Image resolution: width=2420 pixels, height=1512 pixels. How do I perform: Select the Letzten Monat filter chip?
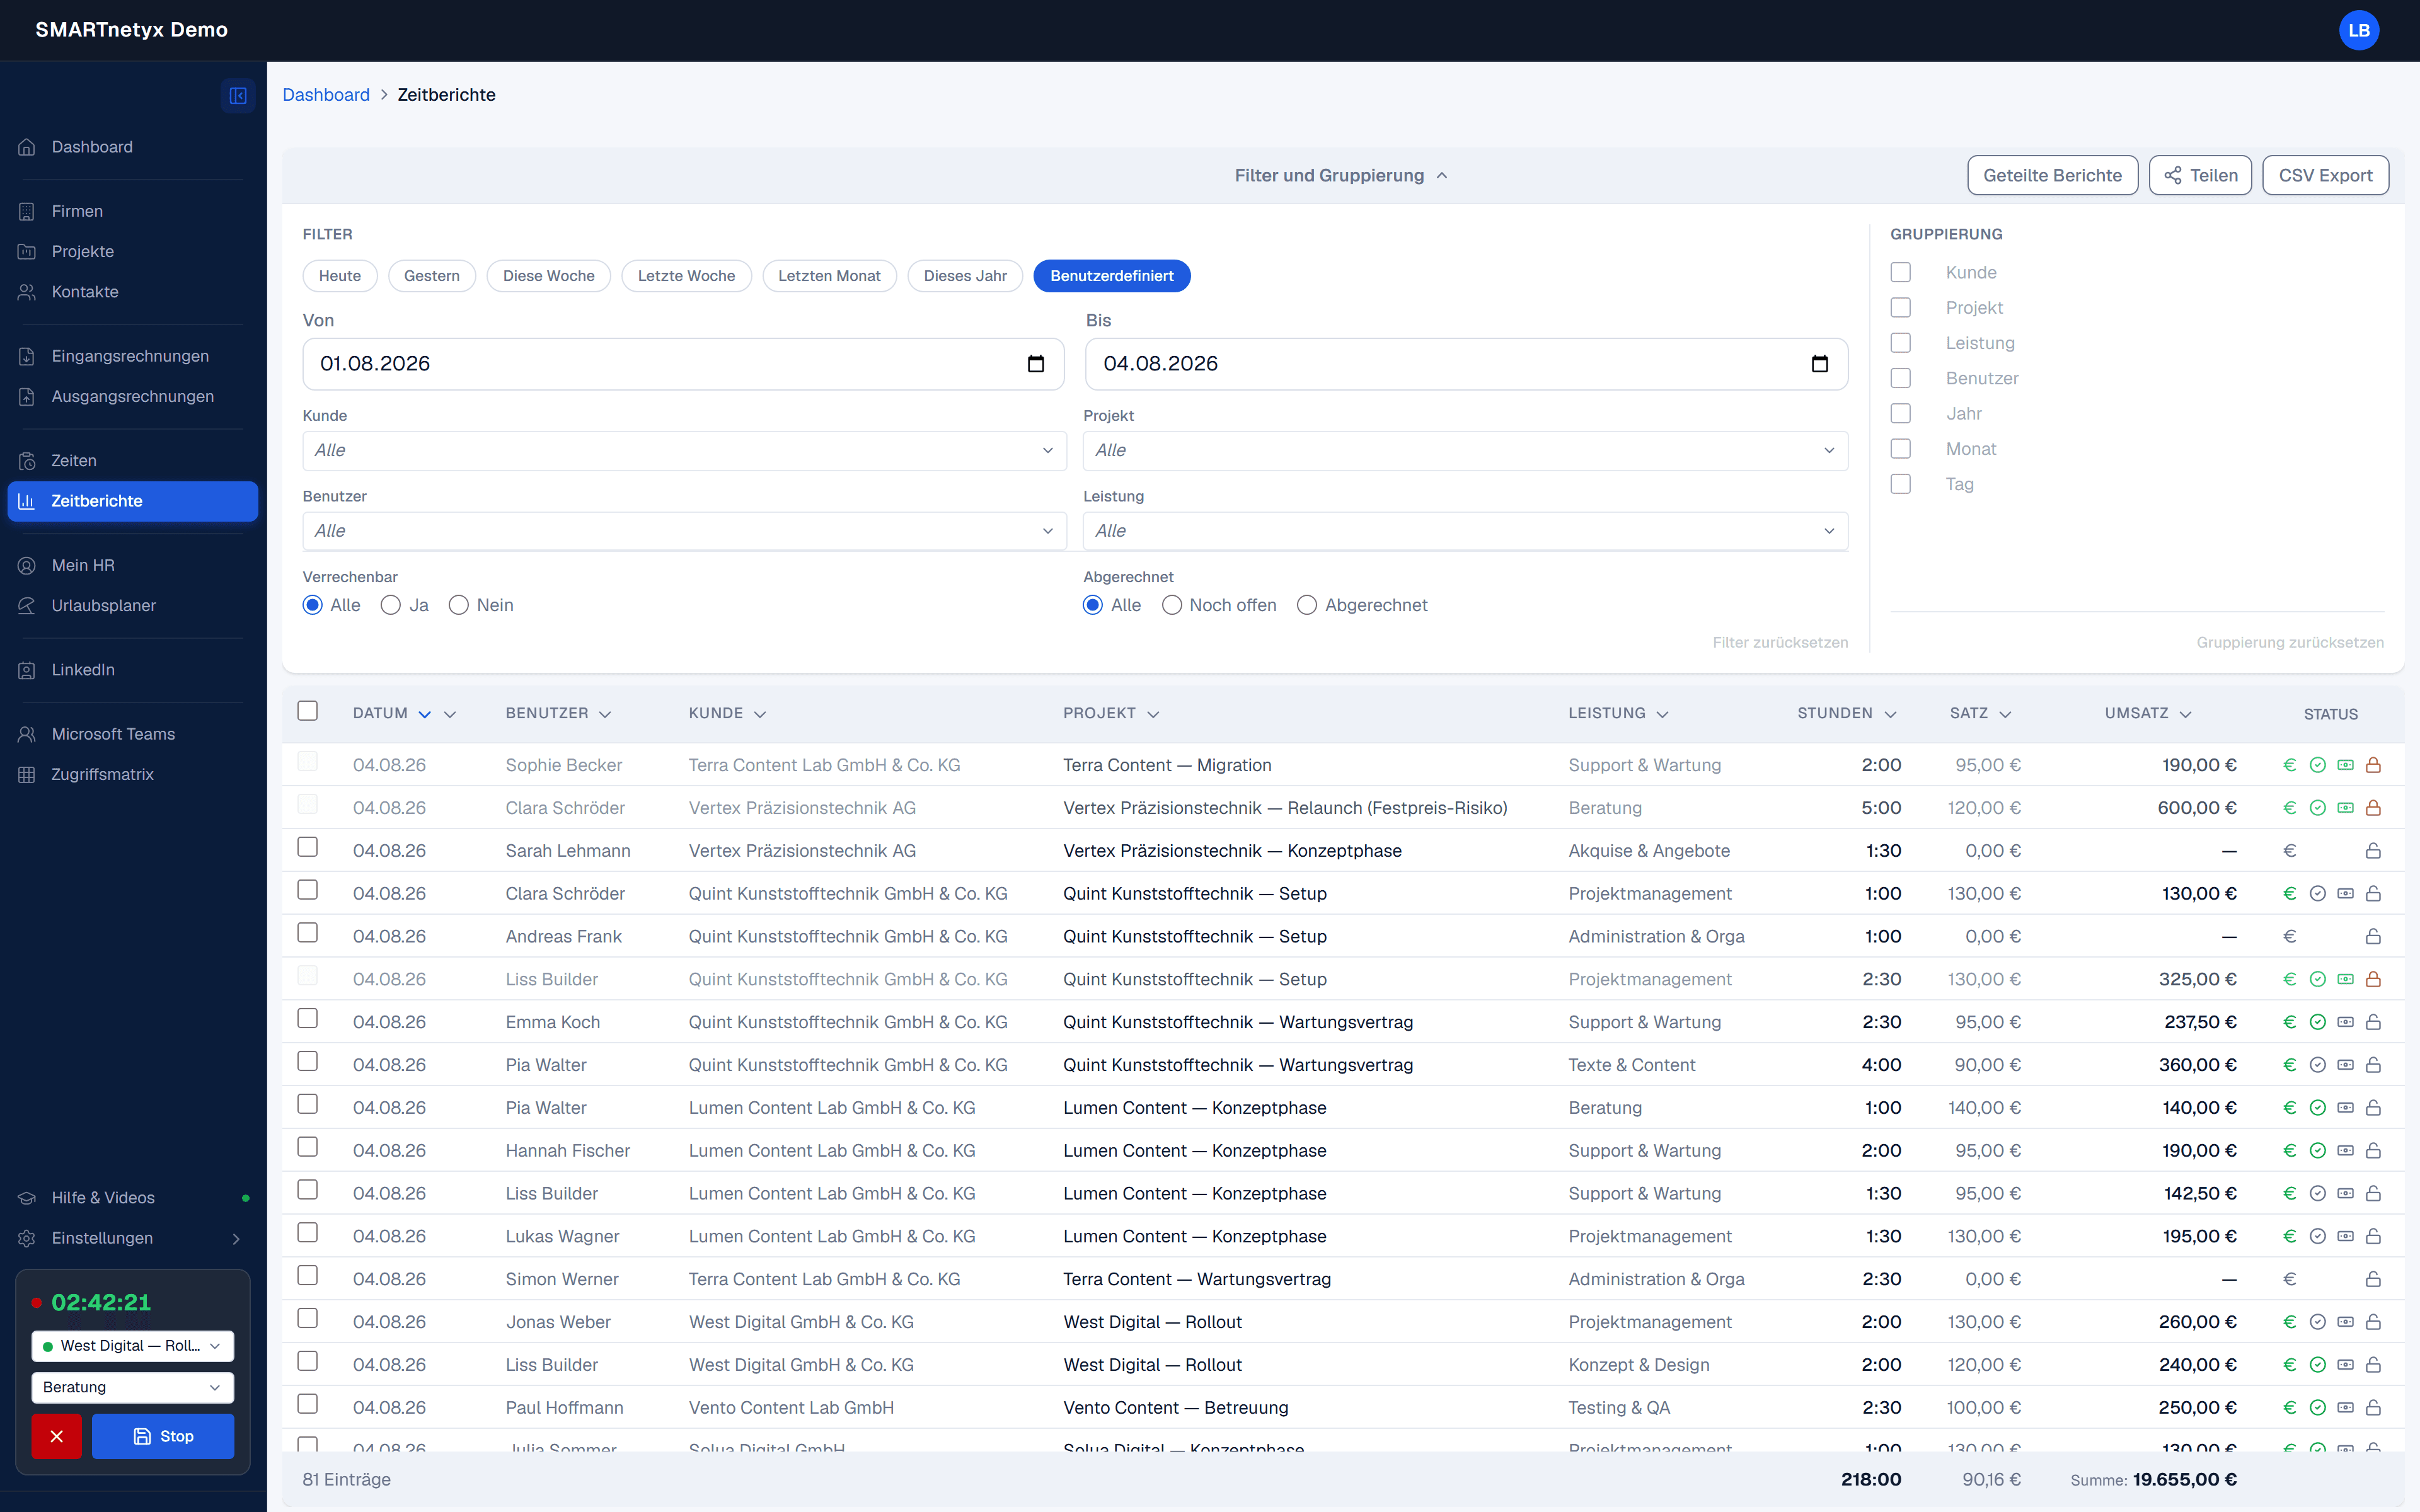(829, 276)
